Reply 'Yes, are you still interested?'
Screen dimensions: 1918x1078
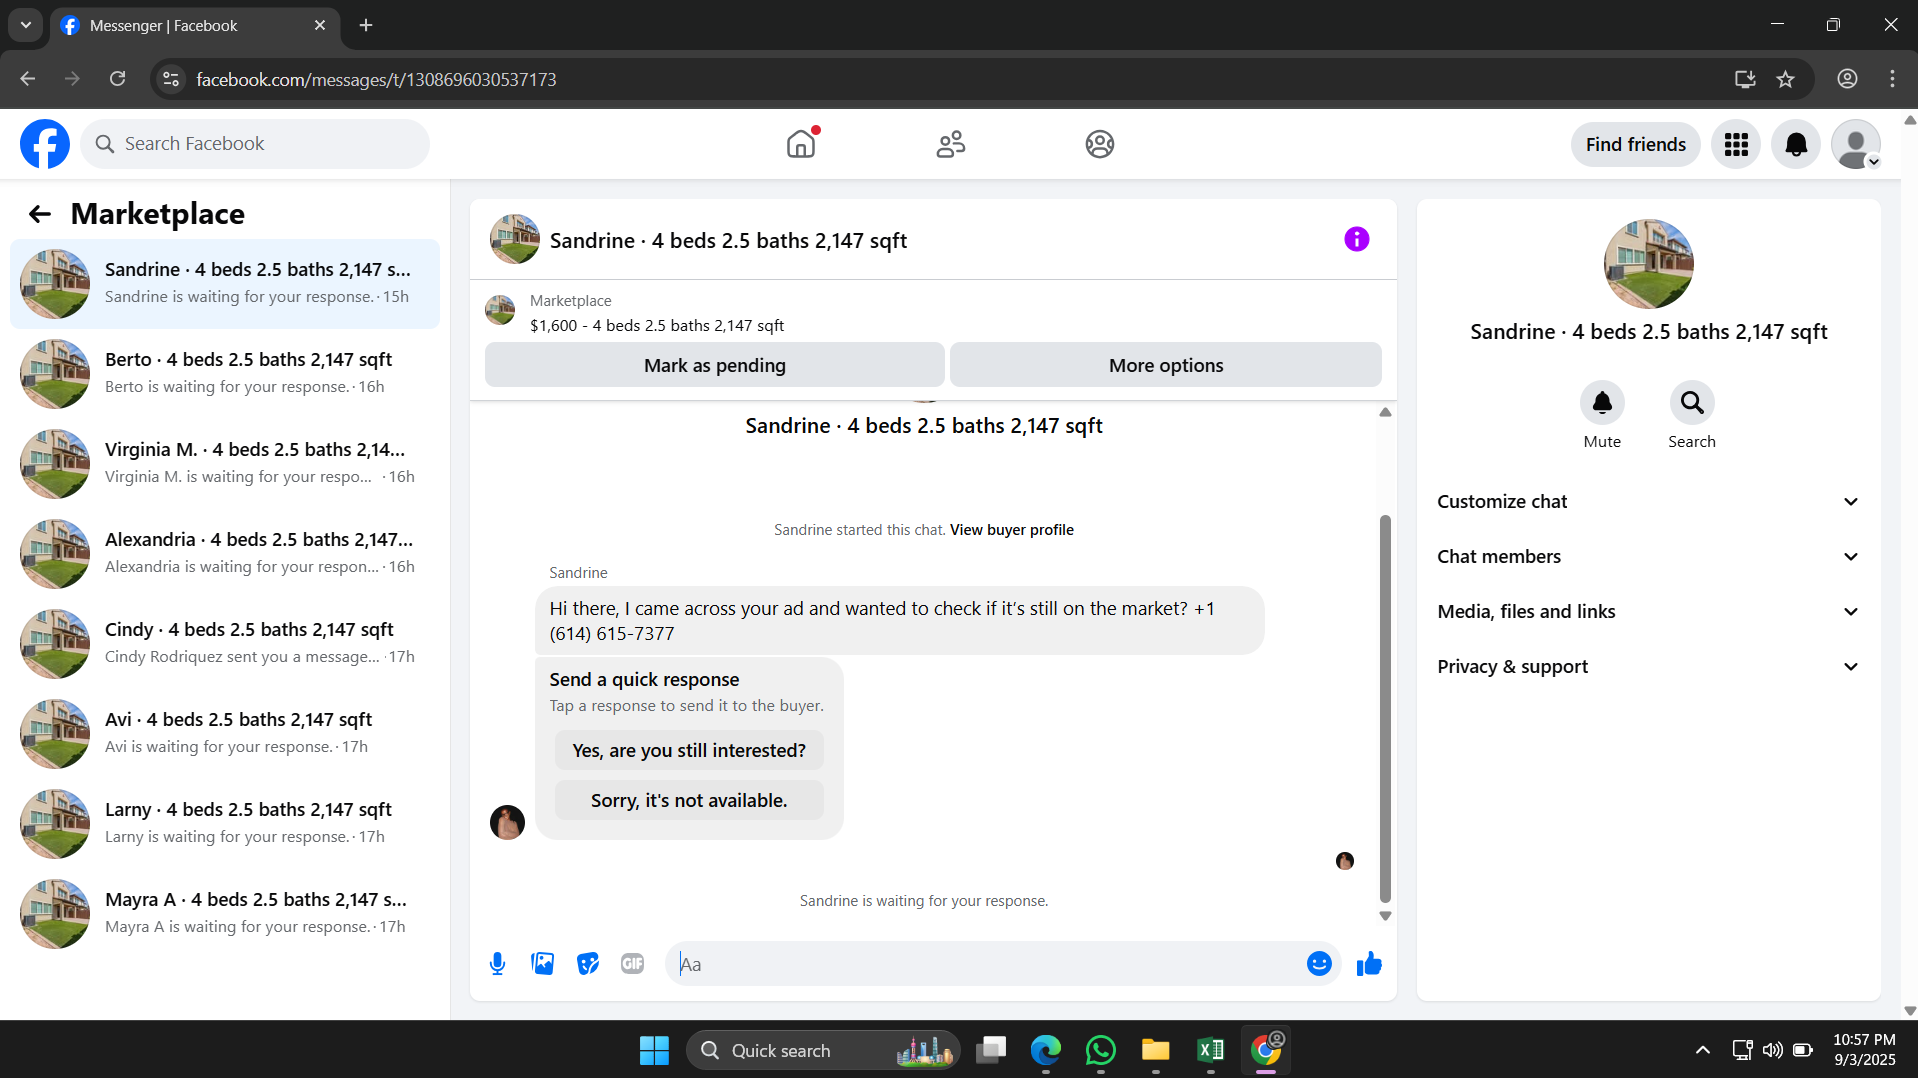(x=689, y=750)
